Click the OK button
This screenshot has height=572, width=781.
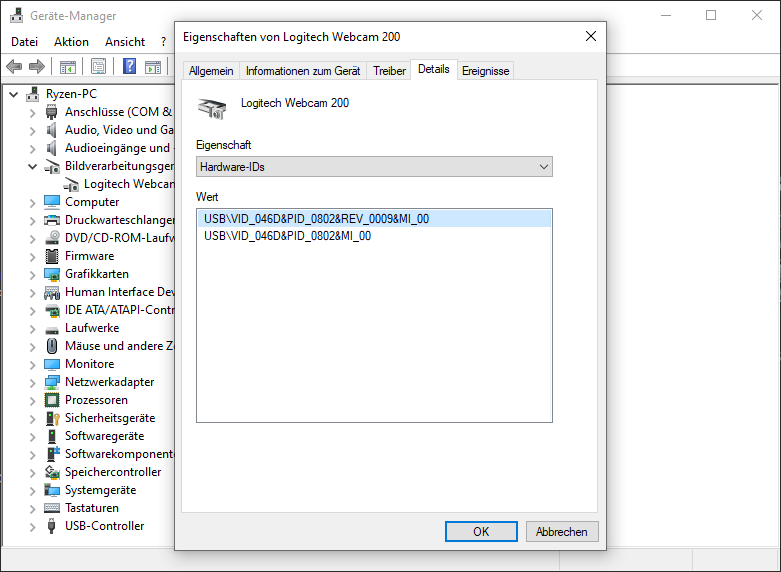(x=481, y=532)
